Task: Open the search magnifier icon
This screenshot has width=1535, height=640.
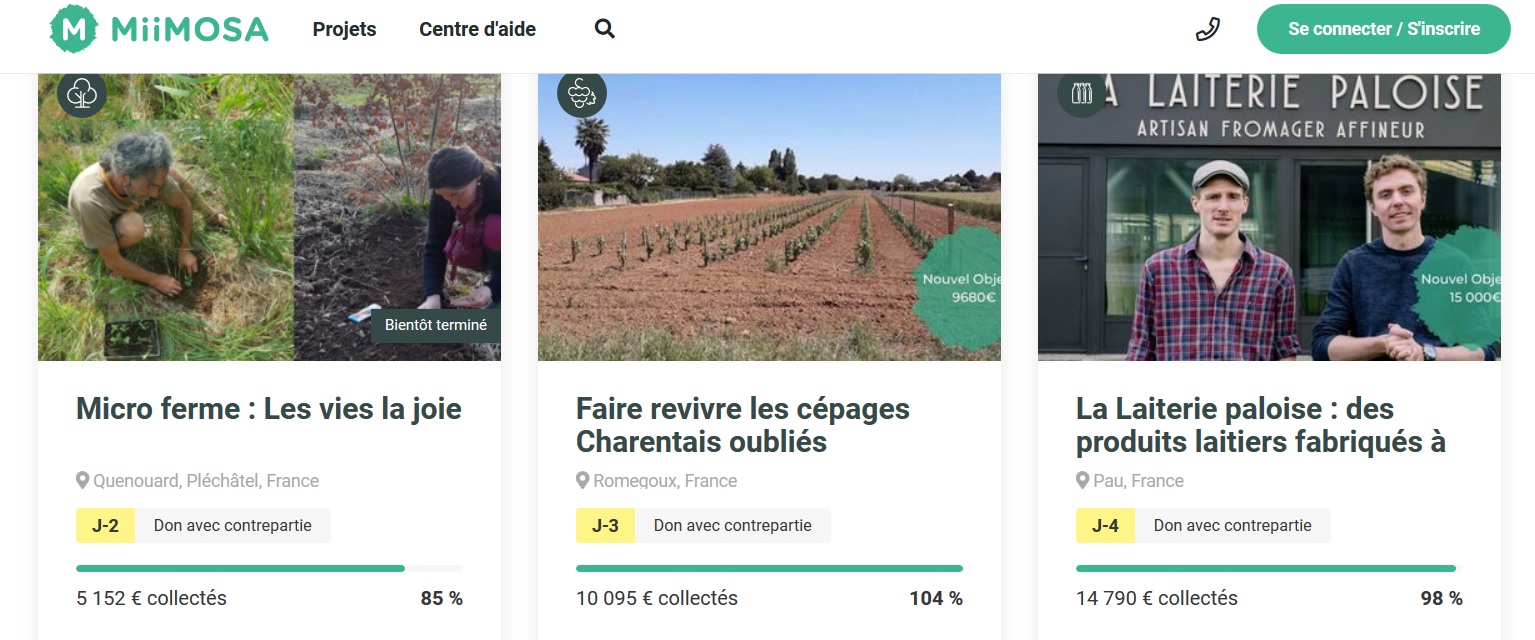Action: pos(604,29)
